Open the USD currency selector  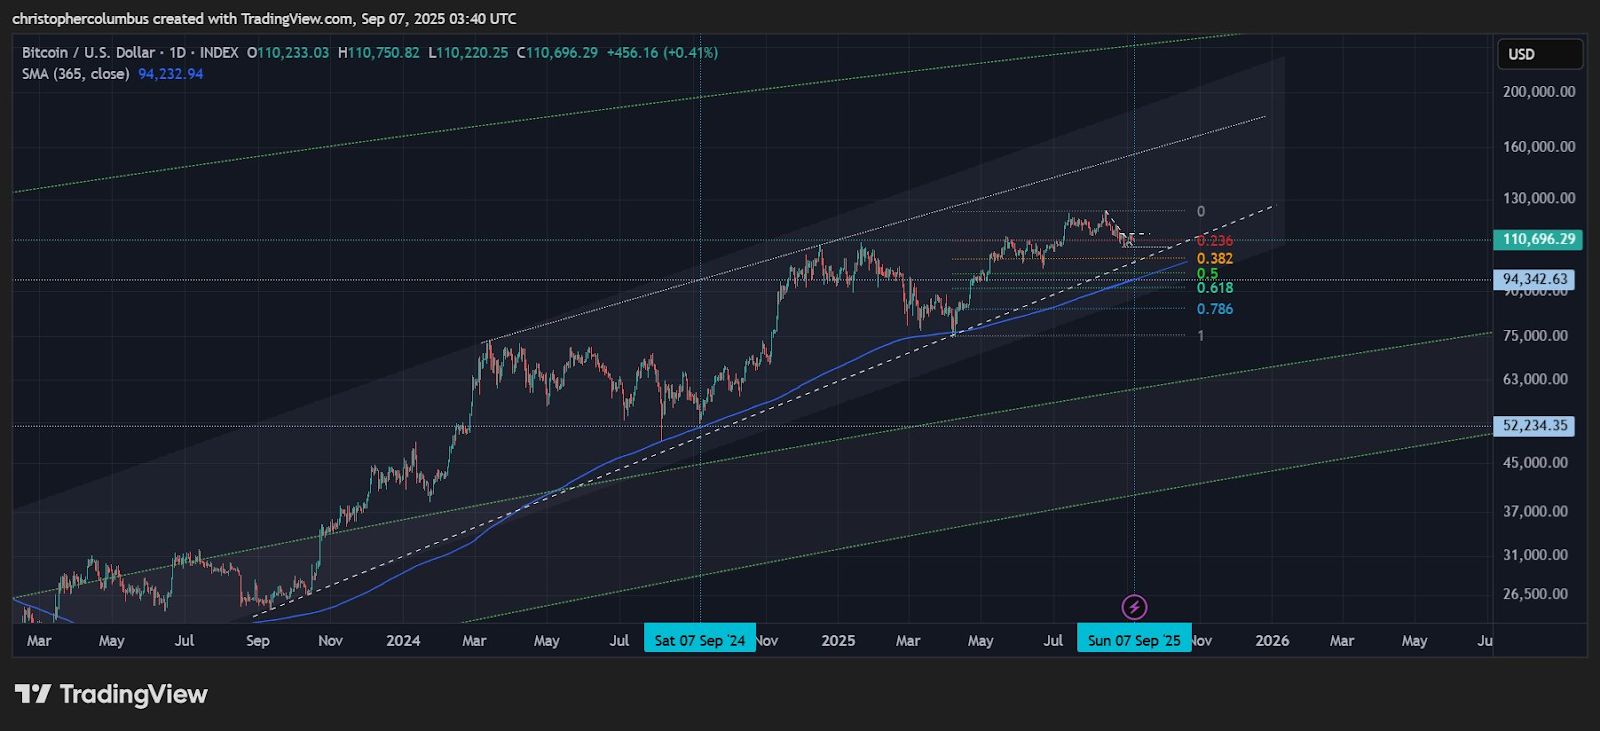1539,54
